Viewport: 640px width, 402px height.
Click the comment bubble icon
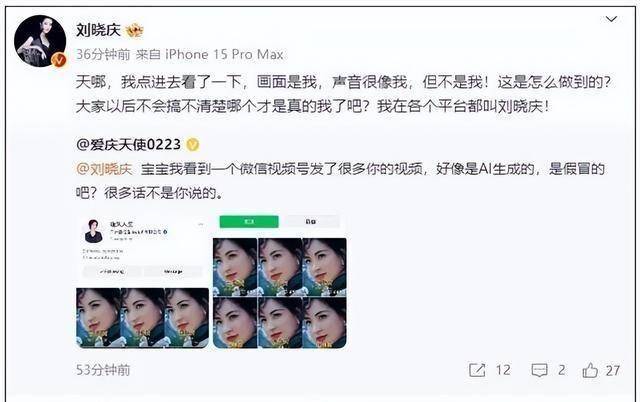(x=539, y=370)
